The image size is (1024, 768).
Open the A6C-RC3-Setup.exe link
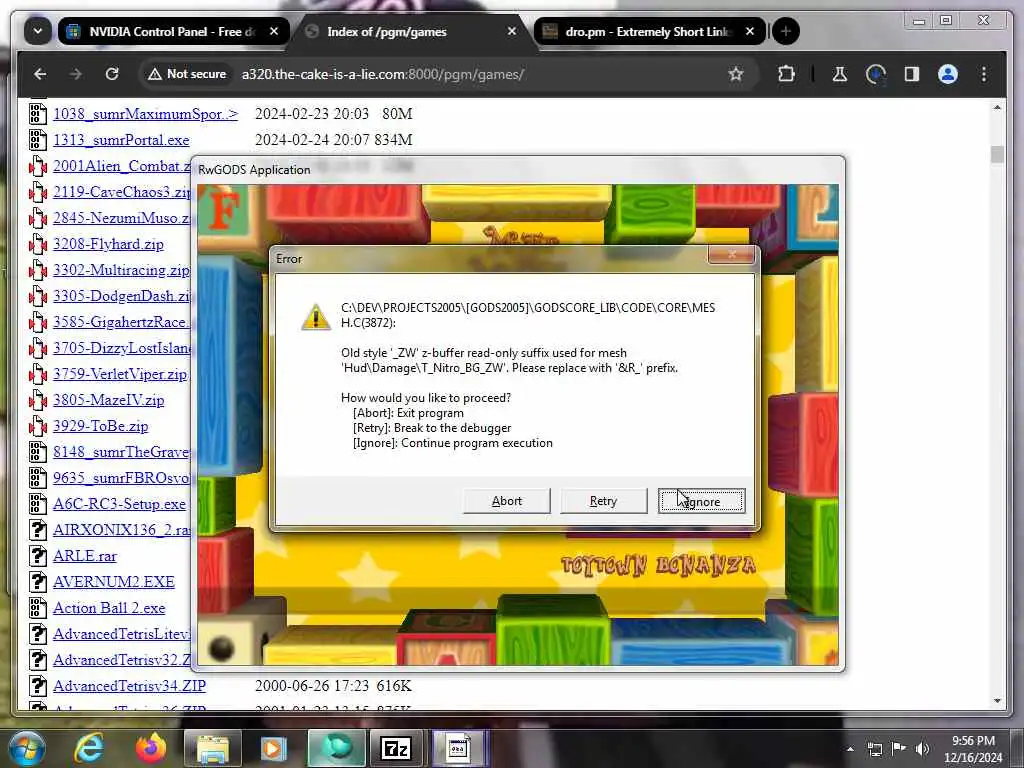click(x=119, y=504)
